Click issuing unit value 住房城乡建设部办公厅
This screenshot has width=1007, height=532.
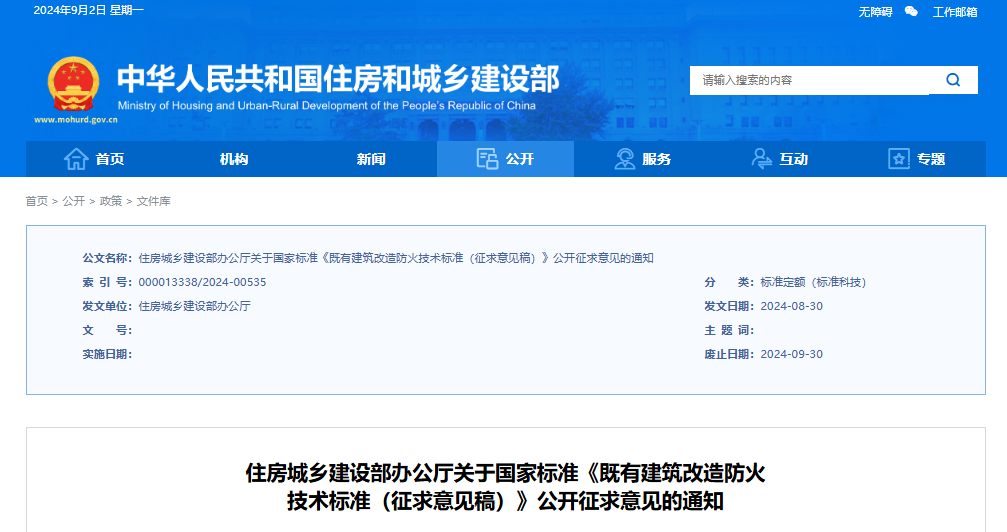(195, 306)
